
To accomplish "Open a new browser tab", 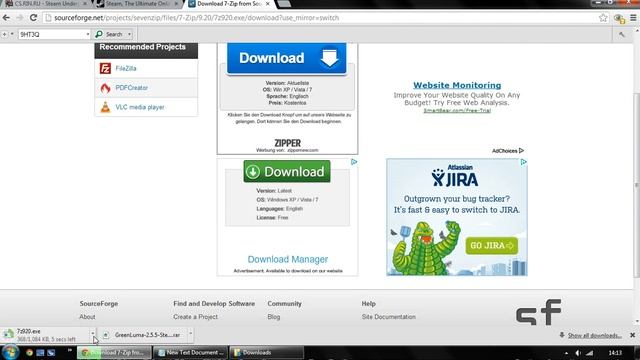I will (x=284, y=4).
